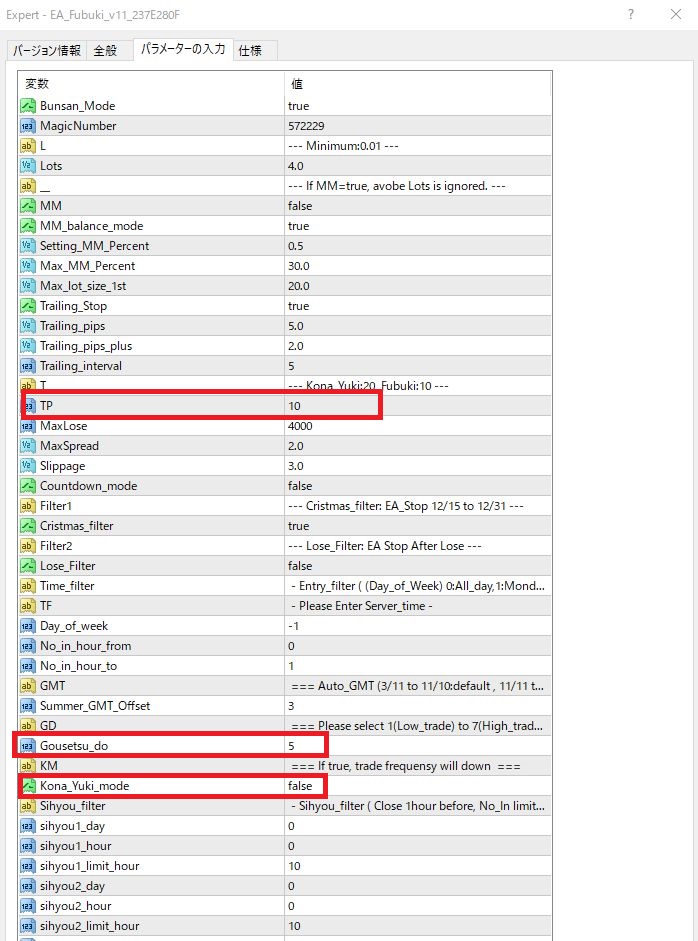Screen dimensions: 698x941
Task: Click the Trailing_Stop boolean icon
Action: [28, 306]
